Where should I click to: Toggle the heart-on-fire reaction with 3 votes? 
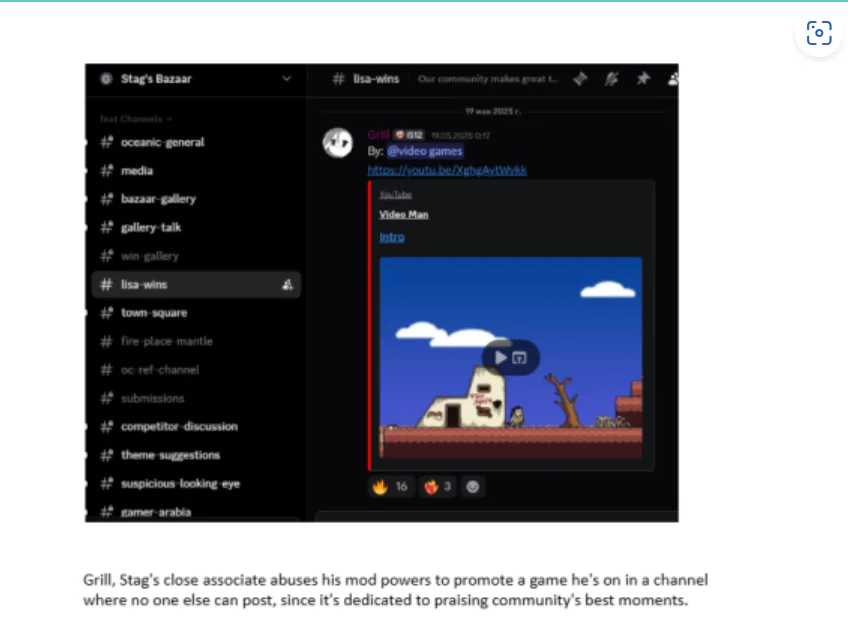click(438, 487)
